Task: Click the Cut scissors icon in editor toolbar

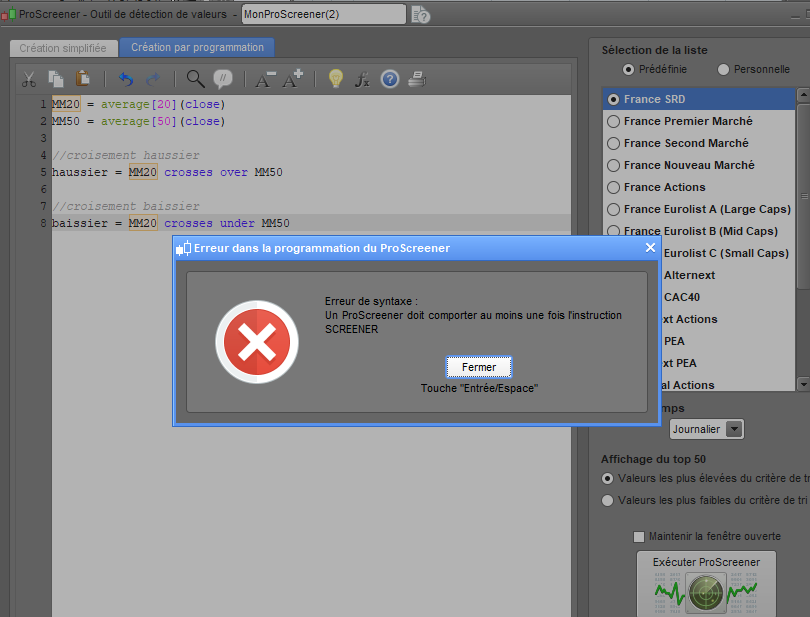Action: [29, 79]
